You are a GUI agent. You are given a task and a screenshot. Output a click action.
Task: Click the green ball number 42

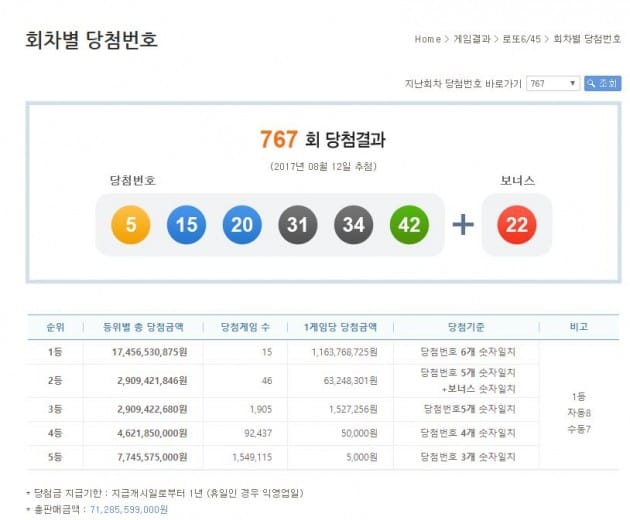click(x=409, y=225)
